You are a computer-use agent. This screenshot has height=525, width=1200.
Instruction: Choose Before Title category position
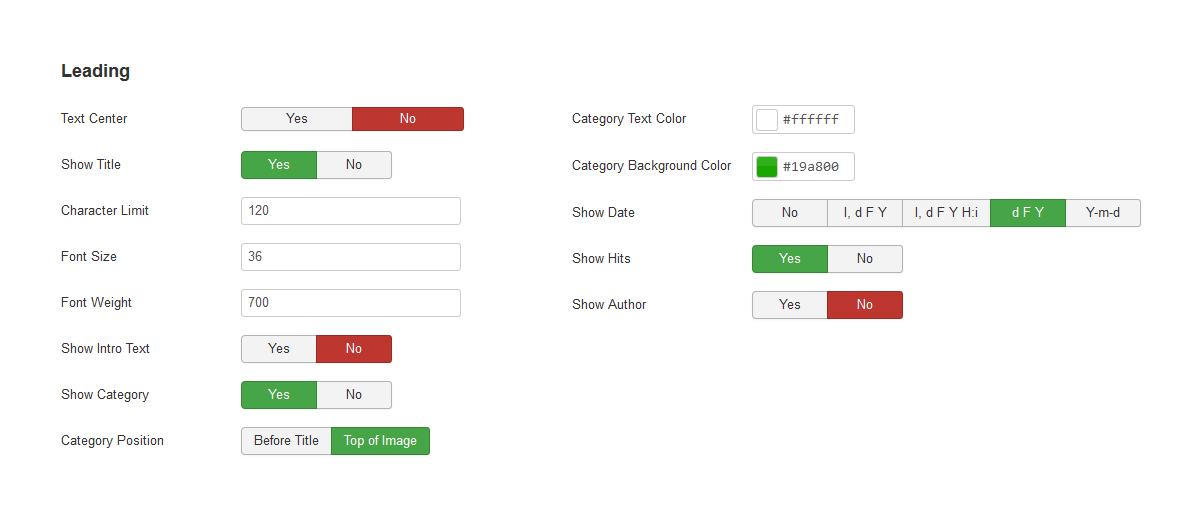[286, 441]
